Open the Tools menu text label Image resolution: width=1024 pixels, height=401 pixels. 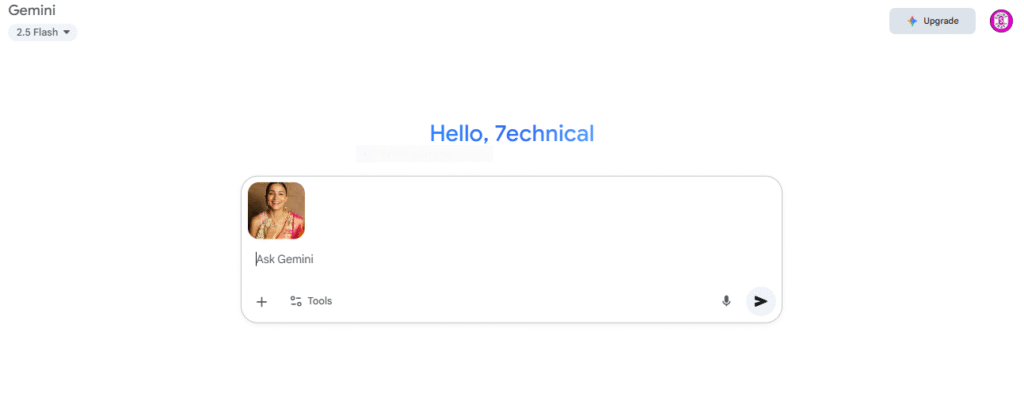320,301
